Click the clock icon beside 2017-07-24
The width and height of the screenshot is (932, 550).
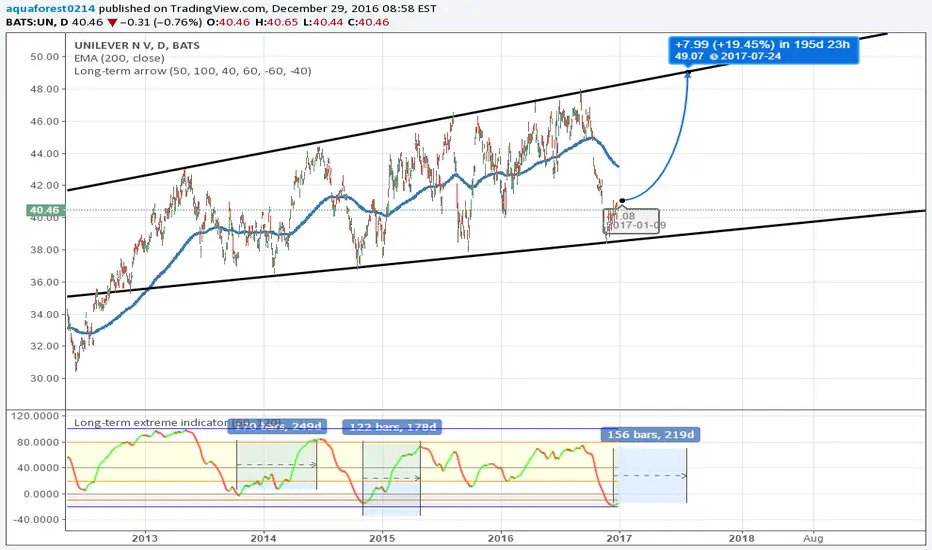(x=714, y=56)
